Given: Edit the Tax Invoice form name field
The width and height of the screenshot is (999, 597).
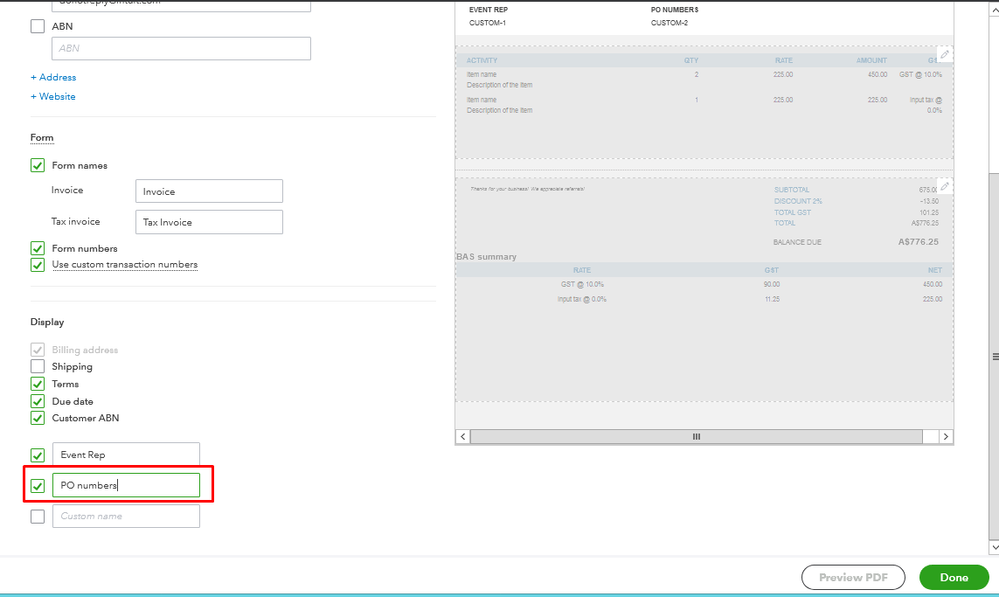Looking at the screenshot, I should 209,222.
